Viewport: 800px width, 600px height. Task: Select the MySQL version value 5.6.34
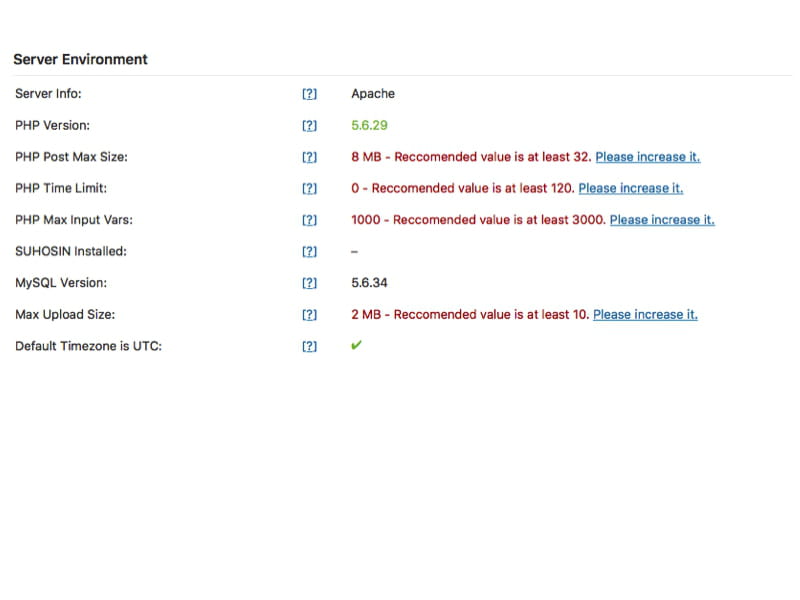(x=369, y=283)
